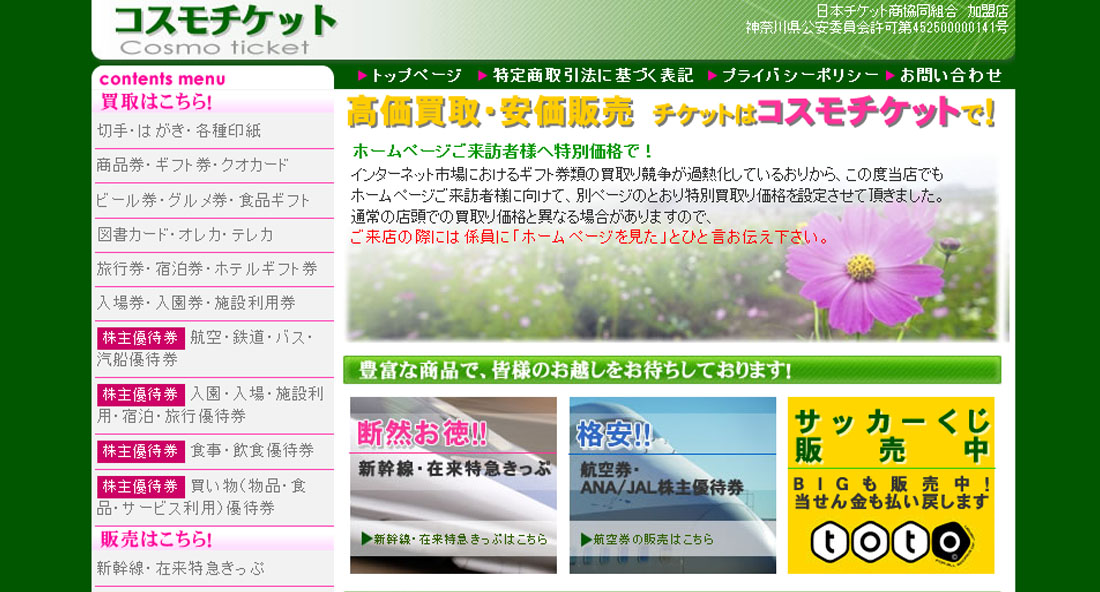Select 切手・はがき・各種印紙 in sidebar
Image resolution: width=1100 pixels, height=592 pixels.
tap(179, 131)
